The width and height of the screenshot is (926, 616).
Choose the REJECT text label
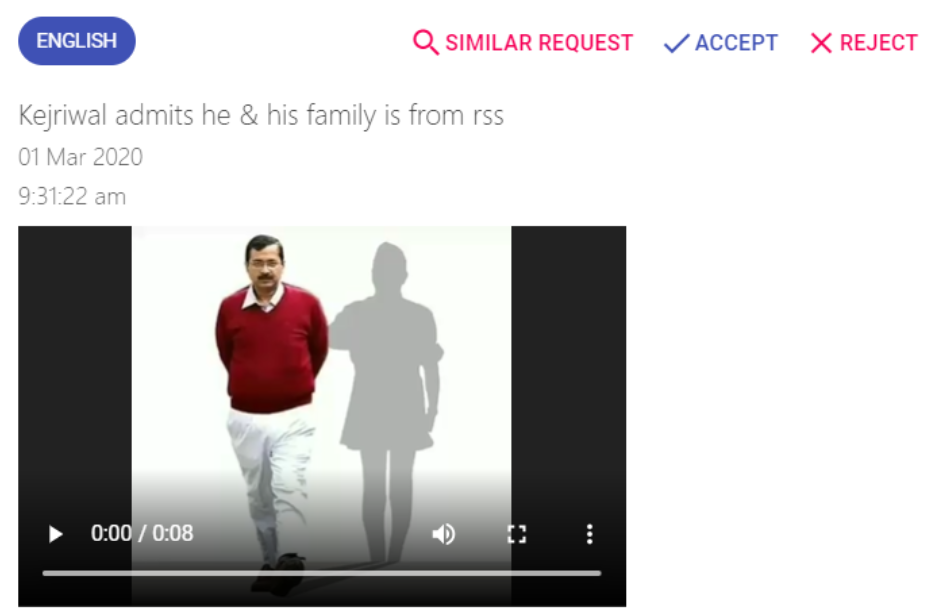(x=878, y=43)
